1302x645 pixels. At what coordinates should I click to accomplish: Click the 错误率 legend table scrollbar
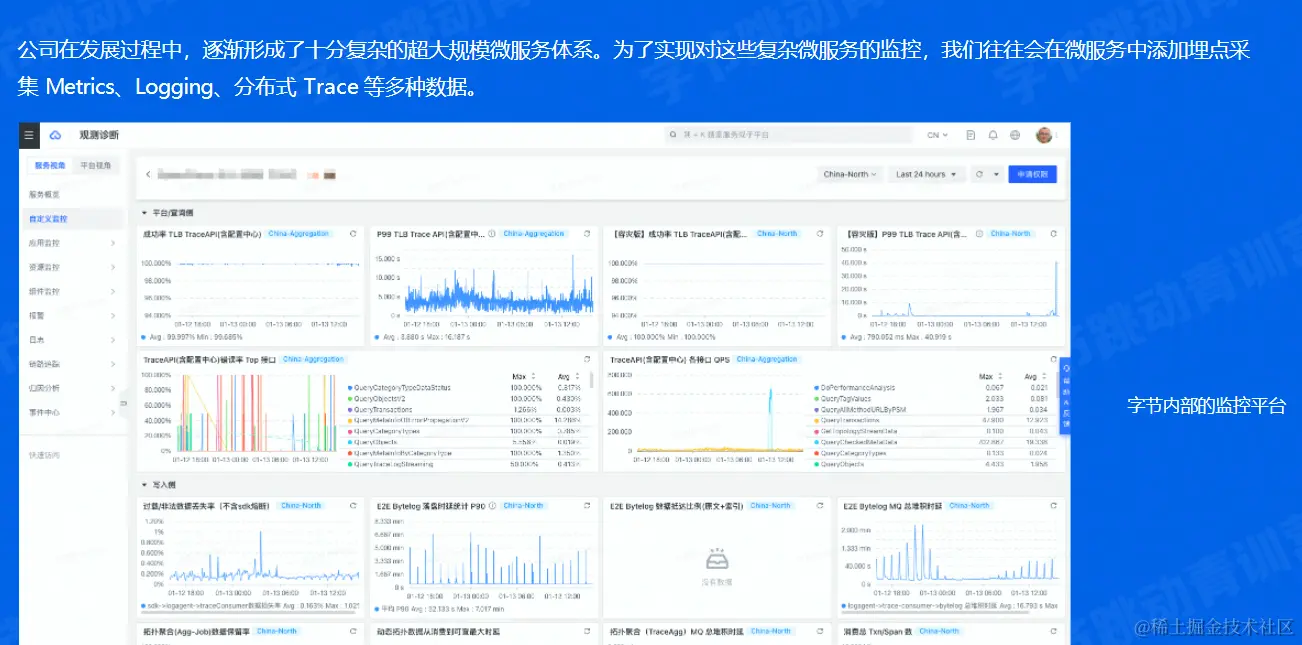click(x=591, y=382)
